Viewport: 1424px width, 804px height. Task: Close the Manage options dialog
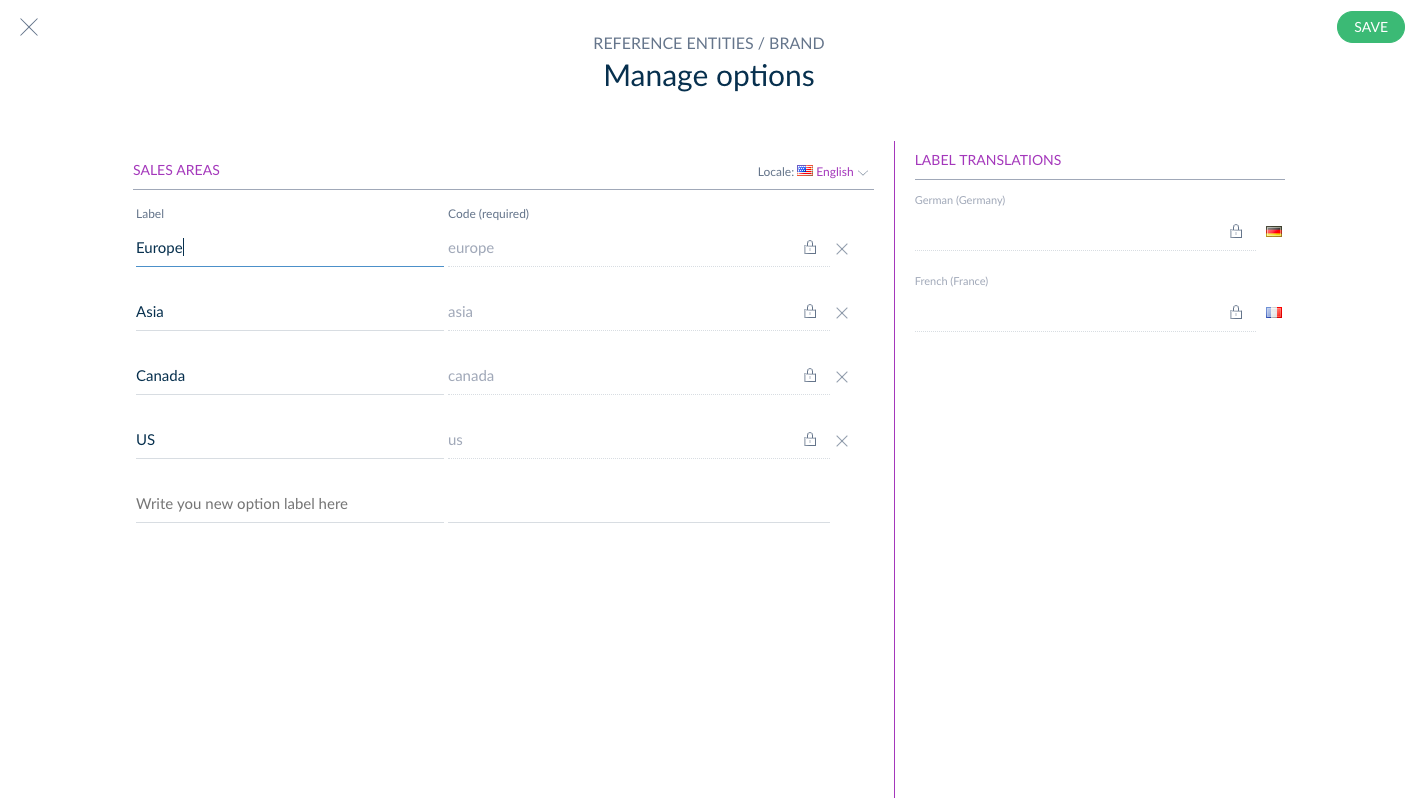(29, 27)
